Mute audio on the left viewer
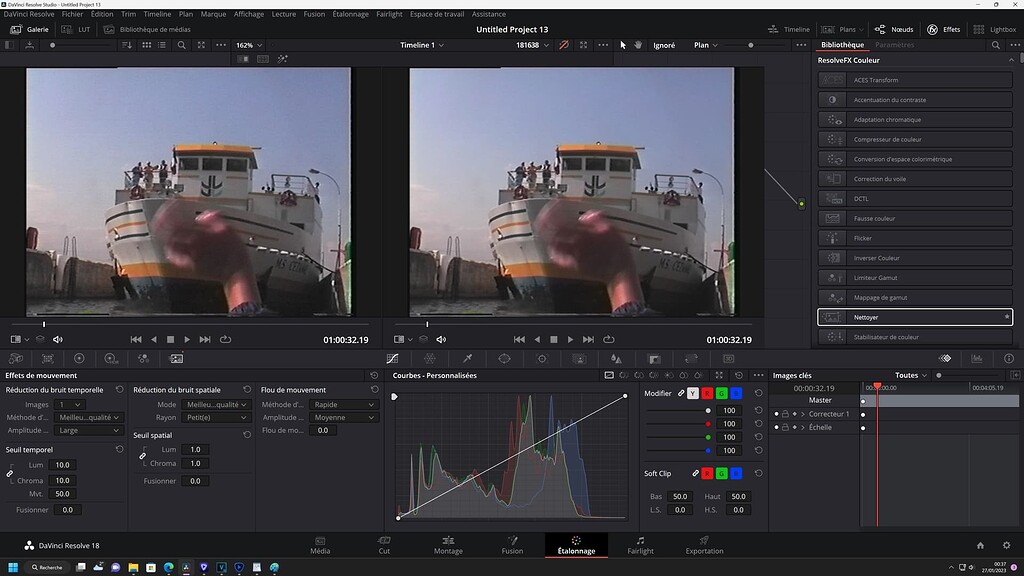 tap(58, 338)
